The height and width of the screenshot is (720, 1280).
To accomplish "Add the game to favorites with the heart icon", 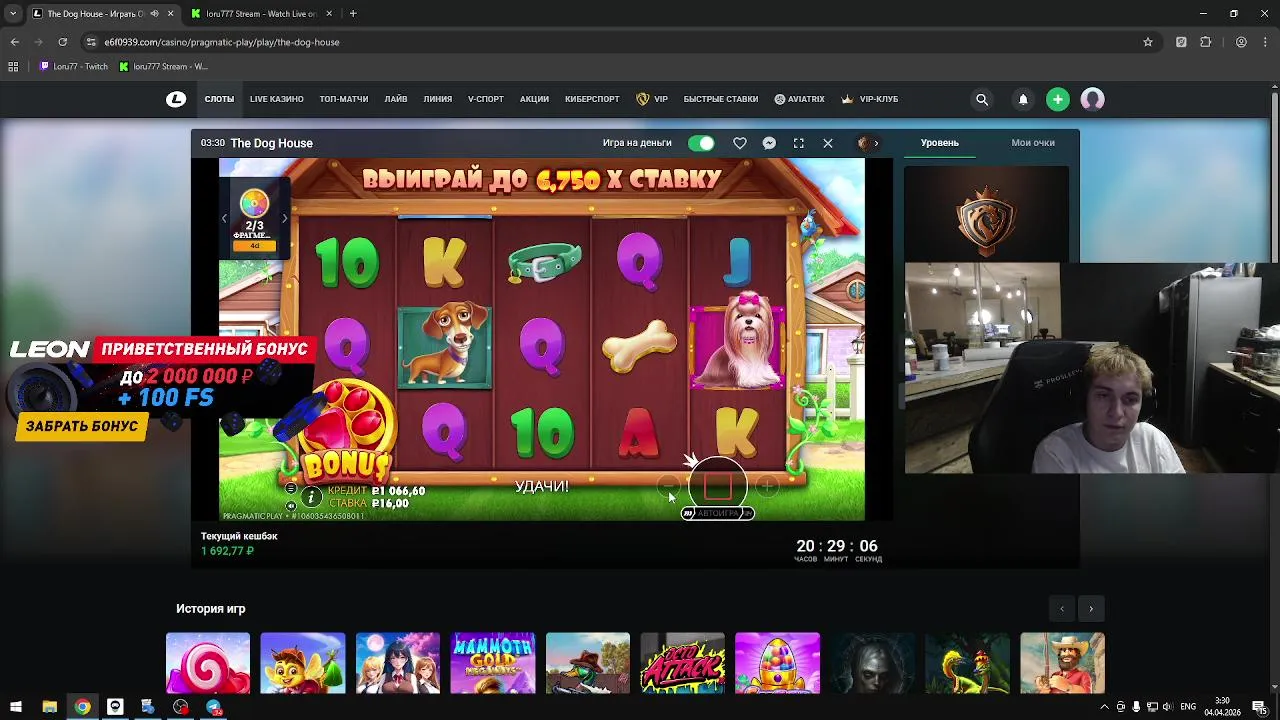I will coord(740,143).
